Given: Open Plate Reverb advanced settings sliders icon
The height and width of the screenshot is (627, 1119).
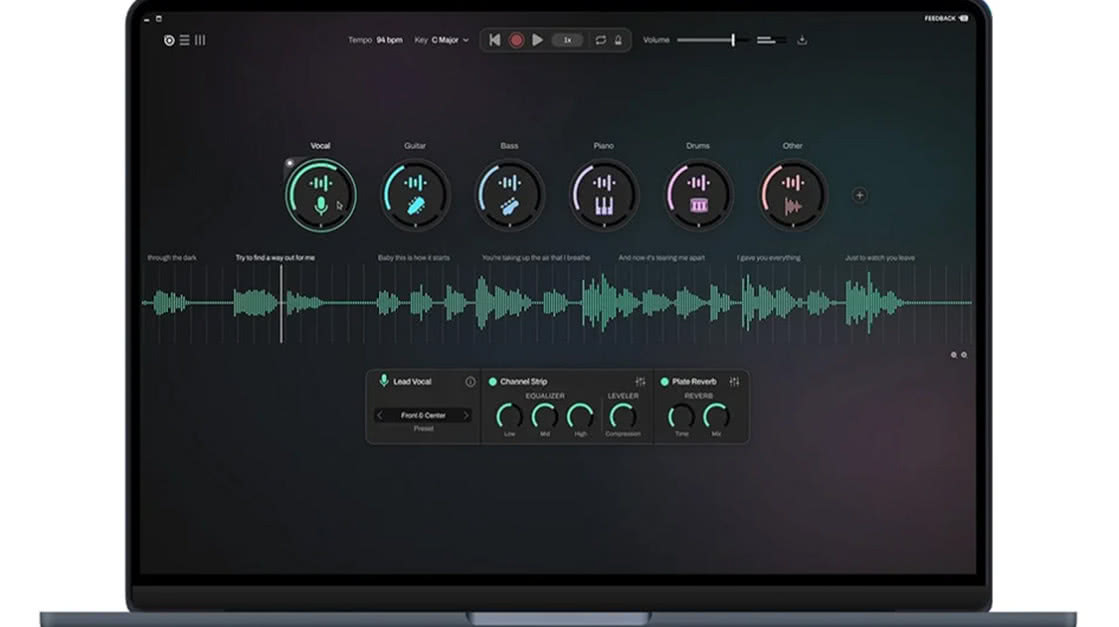Looking at the screenshot, I should coord(734,382).
